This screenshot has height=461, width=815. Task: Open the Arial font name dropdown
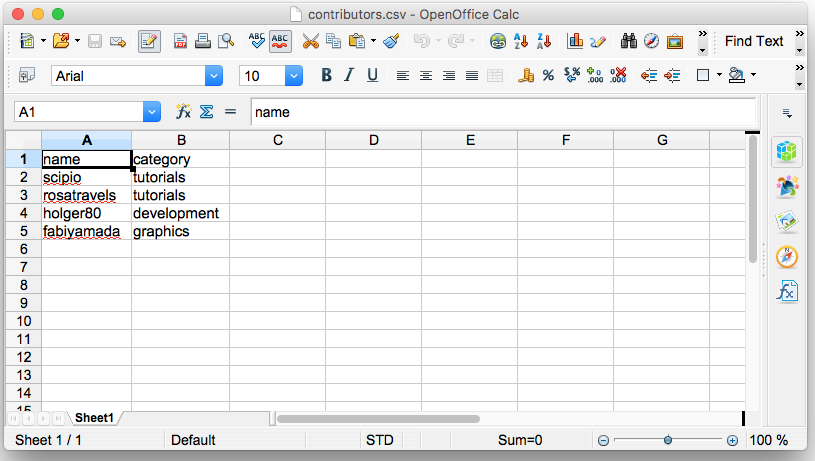[x=214, y=76]
